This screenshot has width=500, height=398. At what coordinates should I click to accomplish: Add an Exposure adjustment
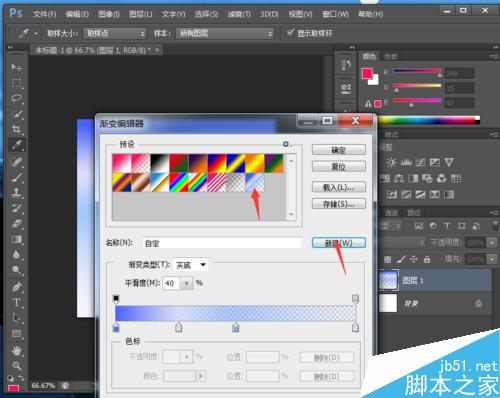[x=435, y=162]
